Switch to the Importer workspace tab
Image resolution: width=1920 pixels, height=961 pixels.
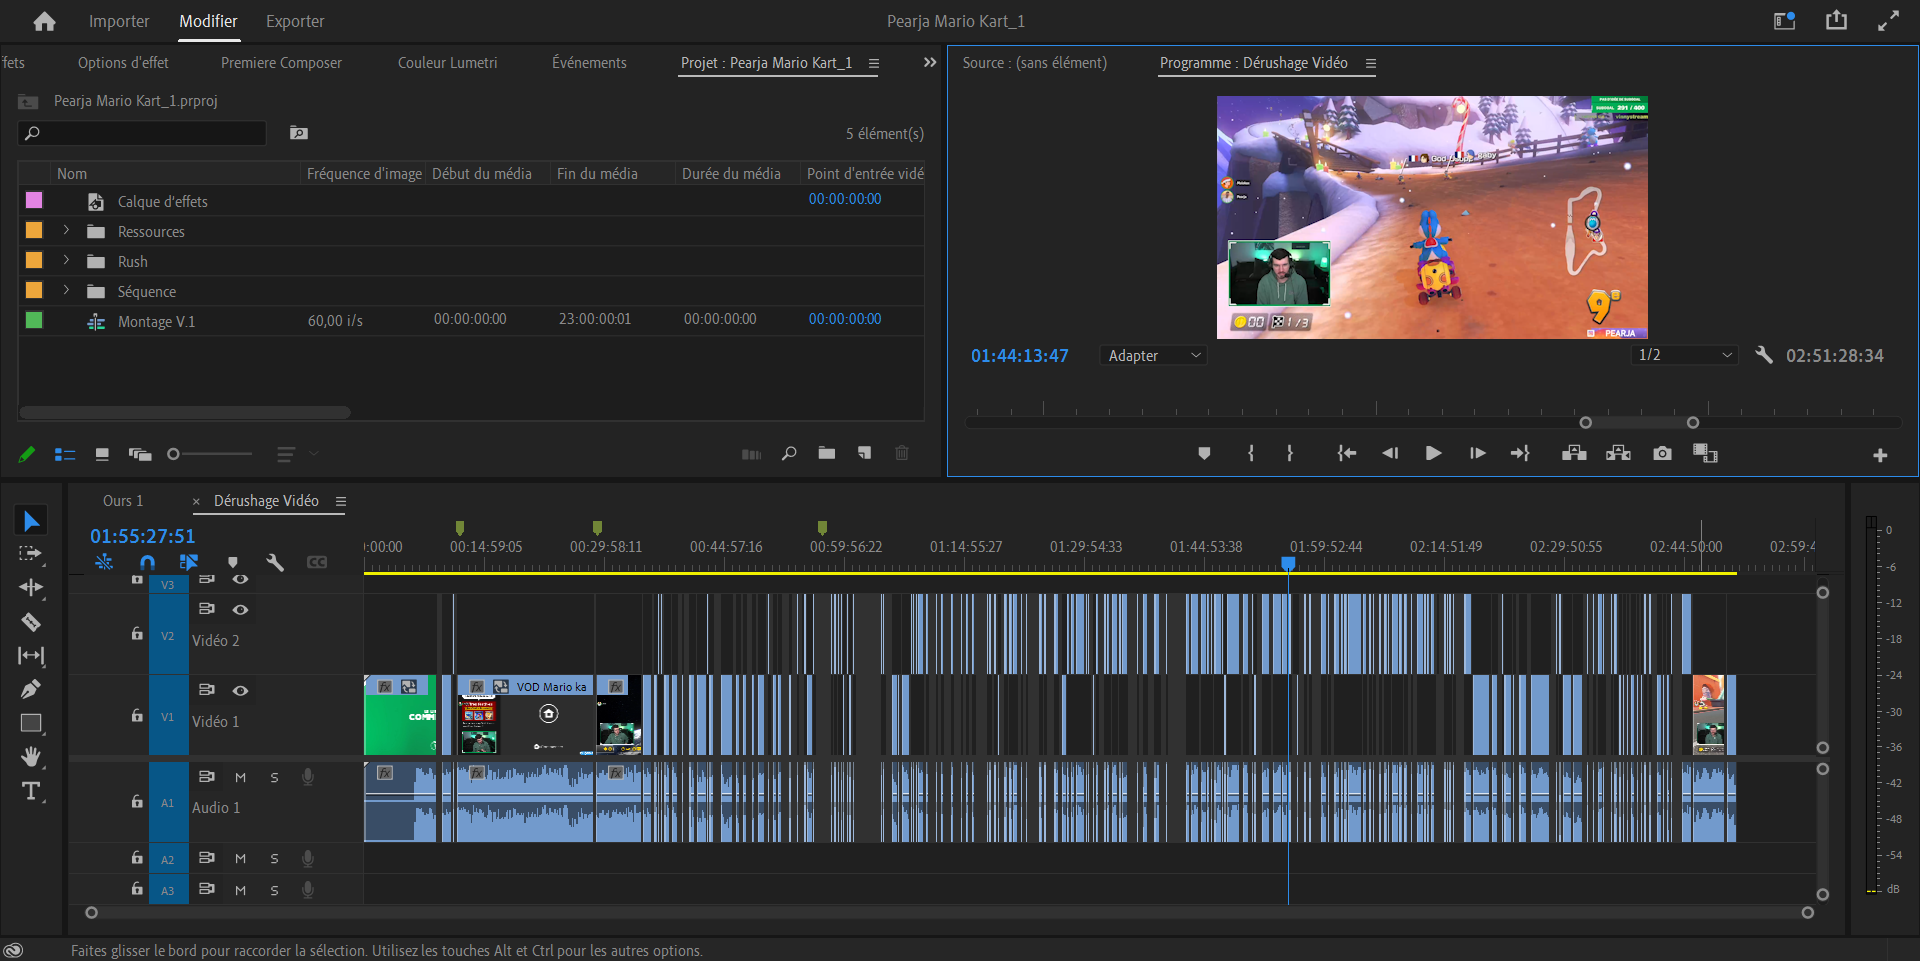(x=119, y=21)
